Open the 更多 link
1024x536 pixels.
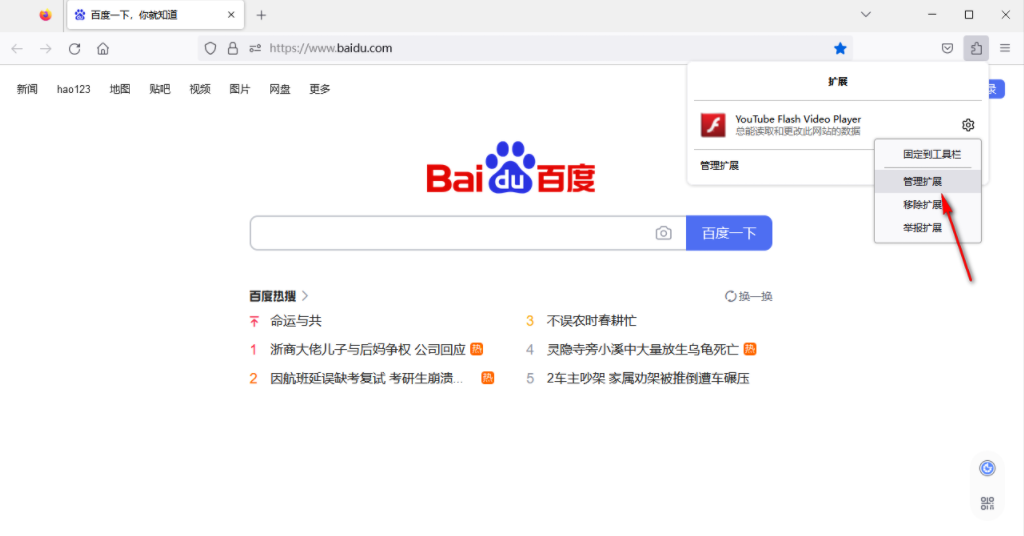pyautogui.click(x=320, y=89)
